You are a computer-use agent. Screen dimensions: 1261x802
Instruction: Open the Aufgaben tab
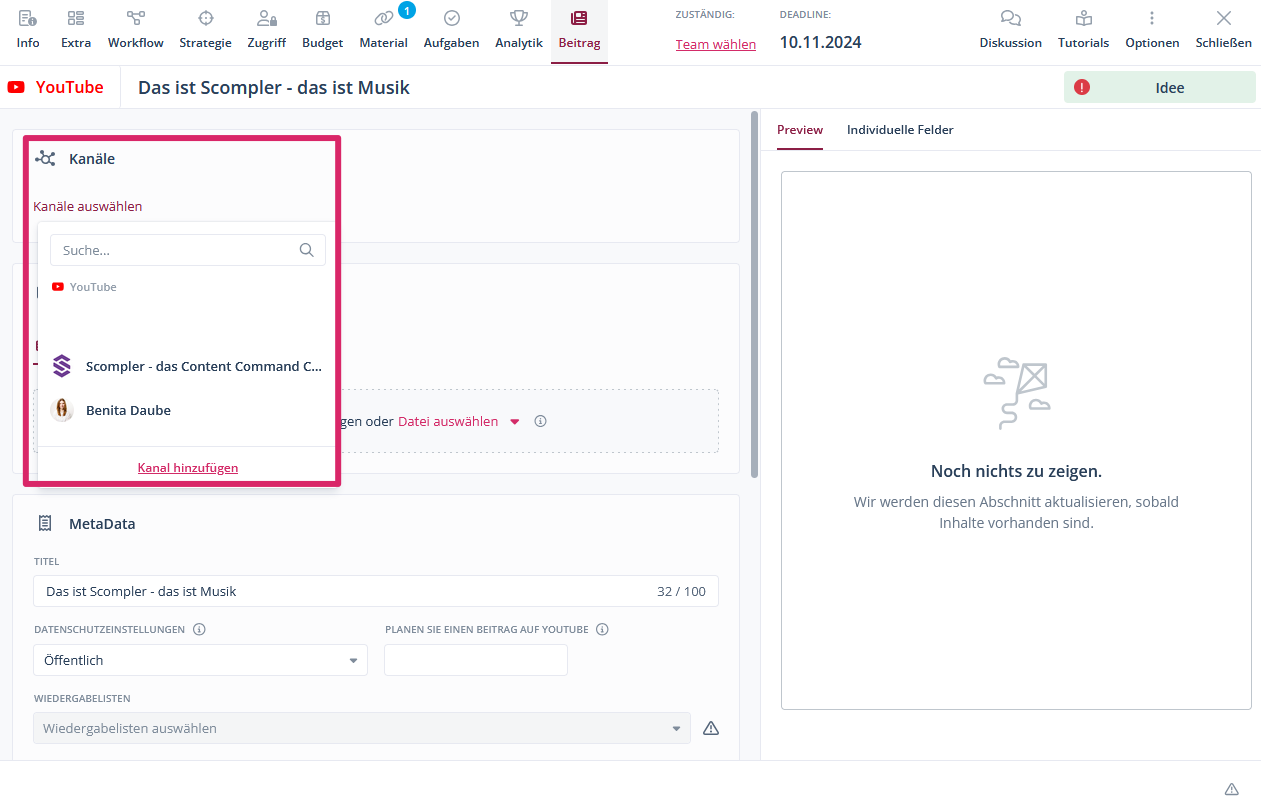coord(451,30)
